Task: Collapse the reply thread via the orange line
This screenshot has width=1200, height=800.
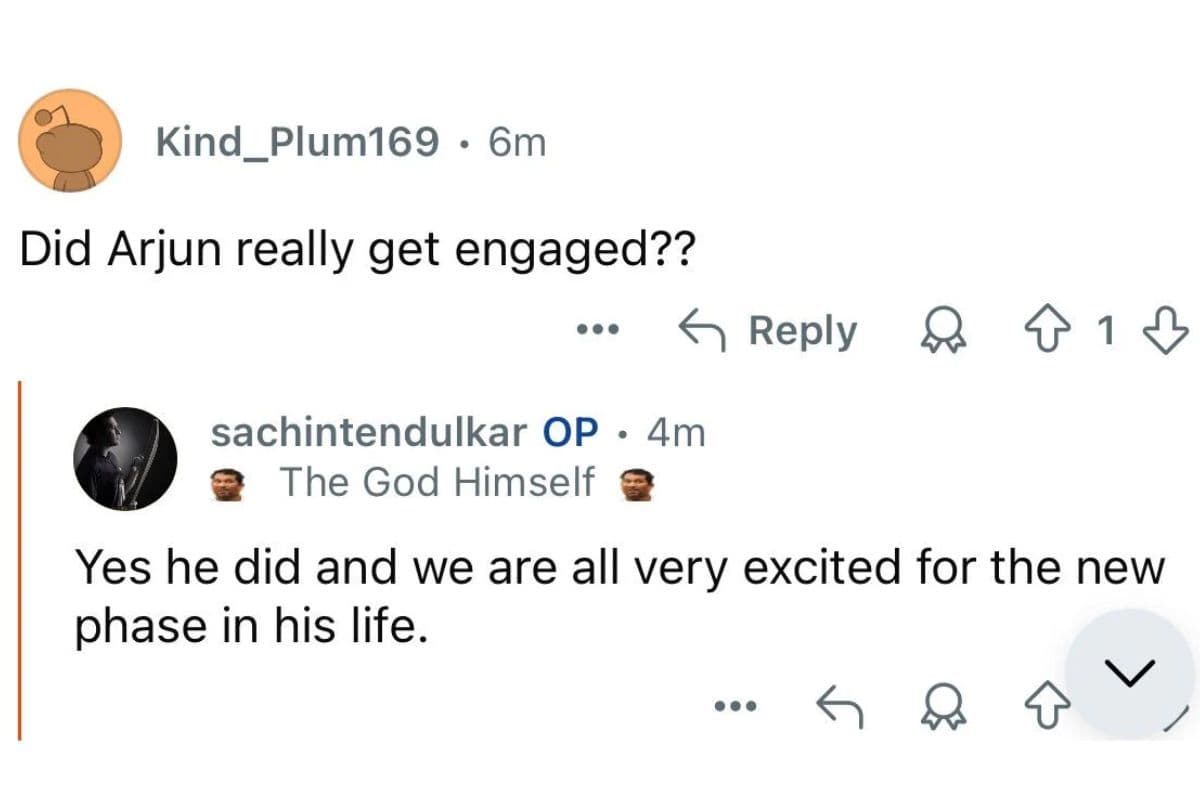Action: tap(19, 560)
